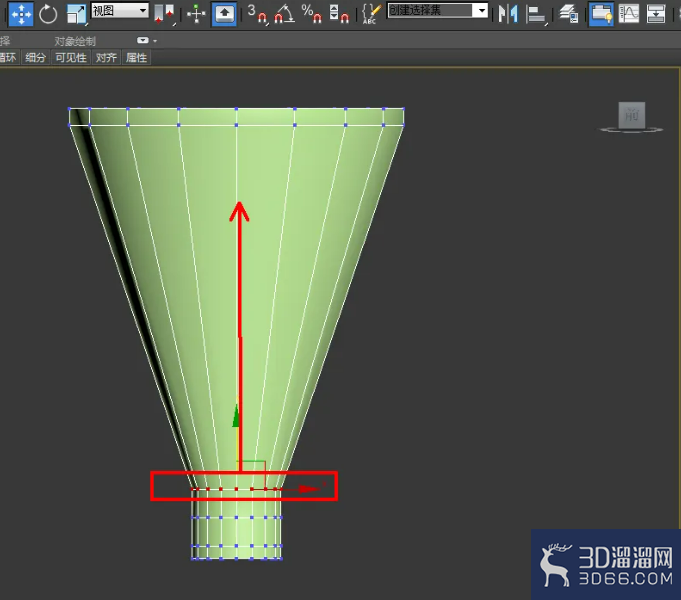
Task: Click the Edit Named Selection Sets icon
Action: pyautogui.click(x=371, y=14)
